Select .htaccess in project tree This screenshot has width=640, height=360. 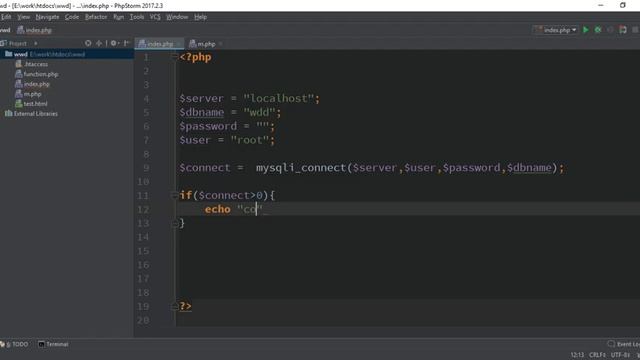tap(36, 64)
